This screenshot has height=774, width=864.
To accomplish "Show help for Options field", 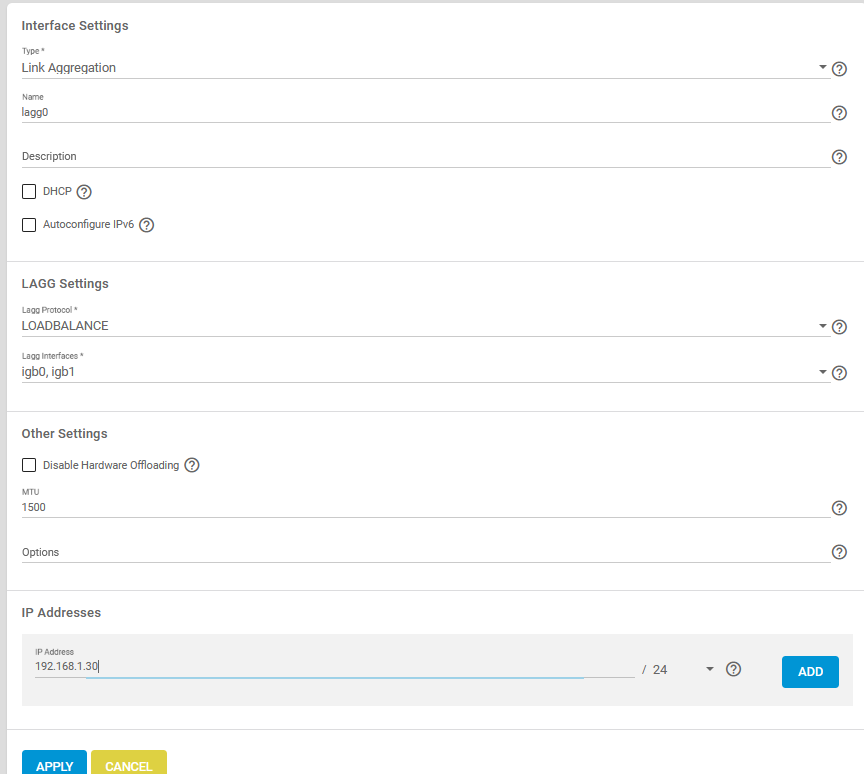I will (x=839, y=552).
